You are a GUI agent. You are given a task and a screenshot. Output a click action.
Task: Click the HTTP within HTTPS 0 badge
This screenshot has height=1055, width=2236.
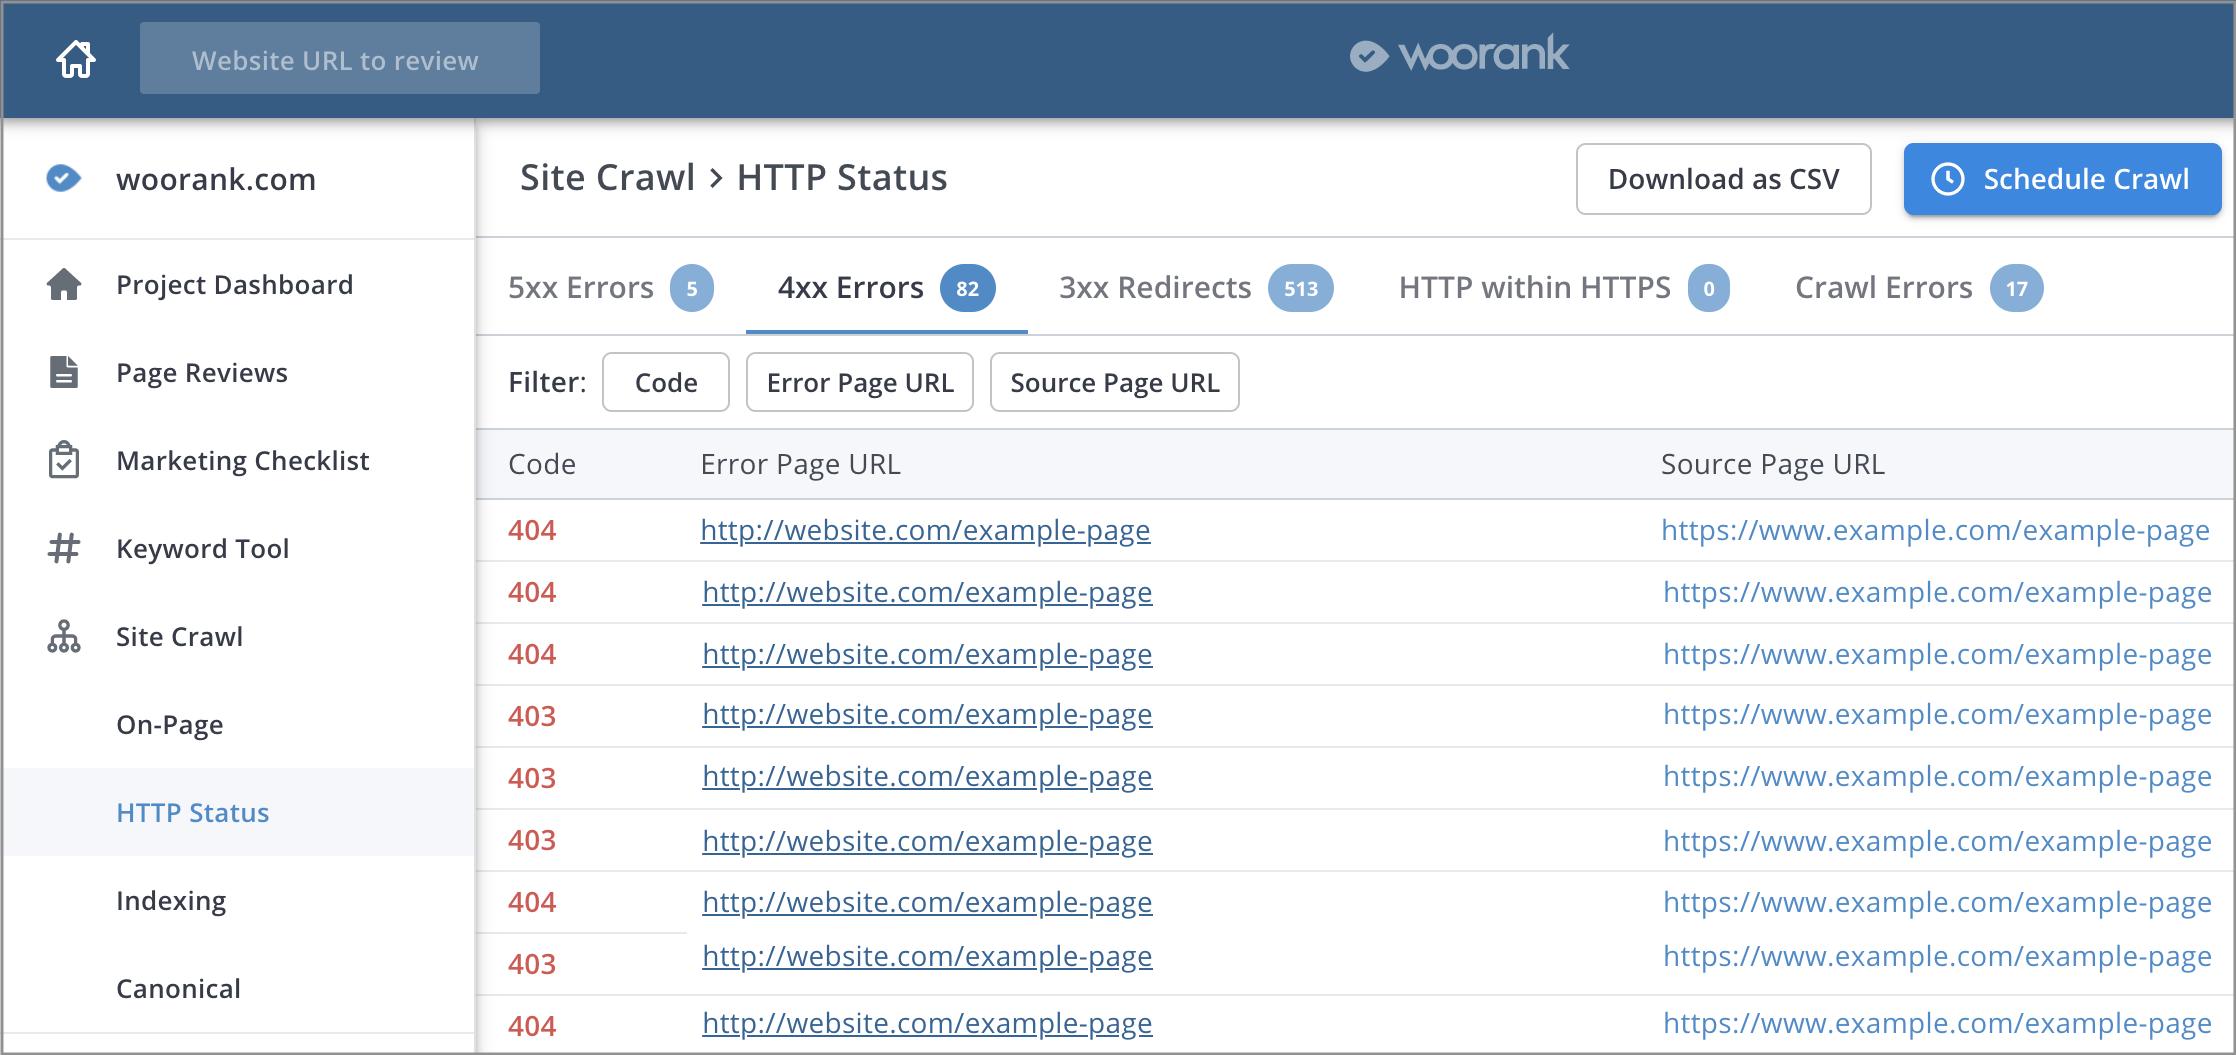[1709, 289]
